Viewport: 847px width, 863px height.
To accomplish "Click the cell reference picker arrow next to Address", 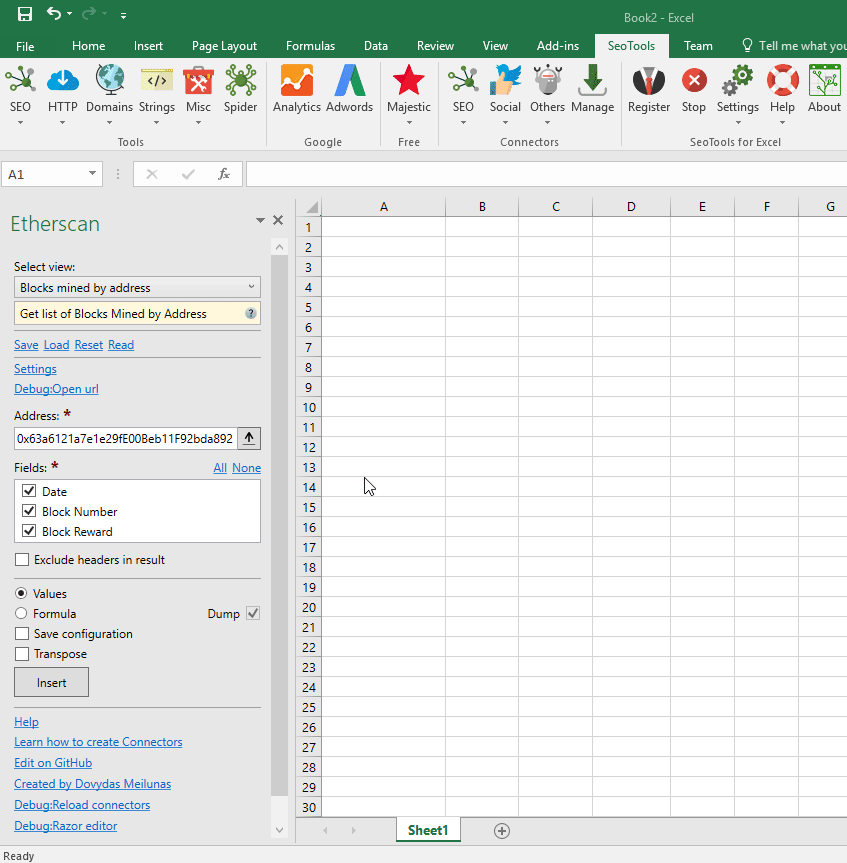I will click(249, 438).
